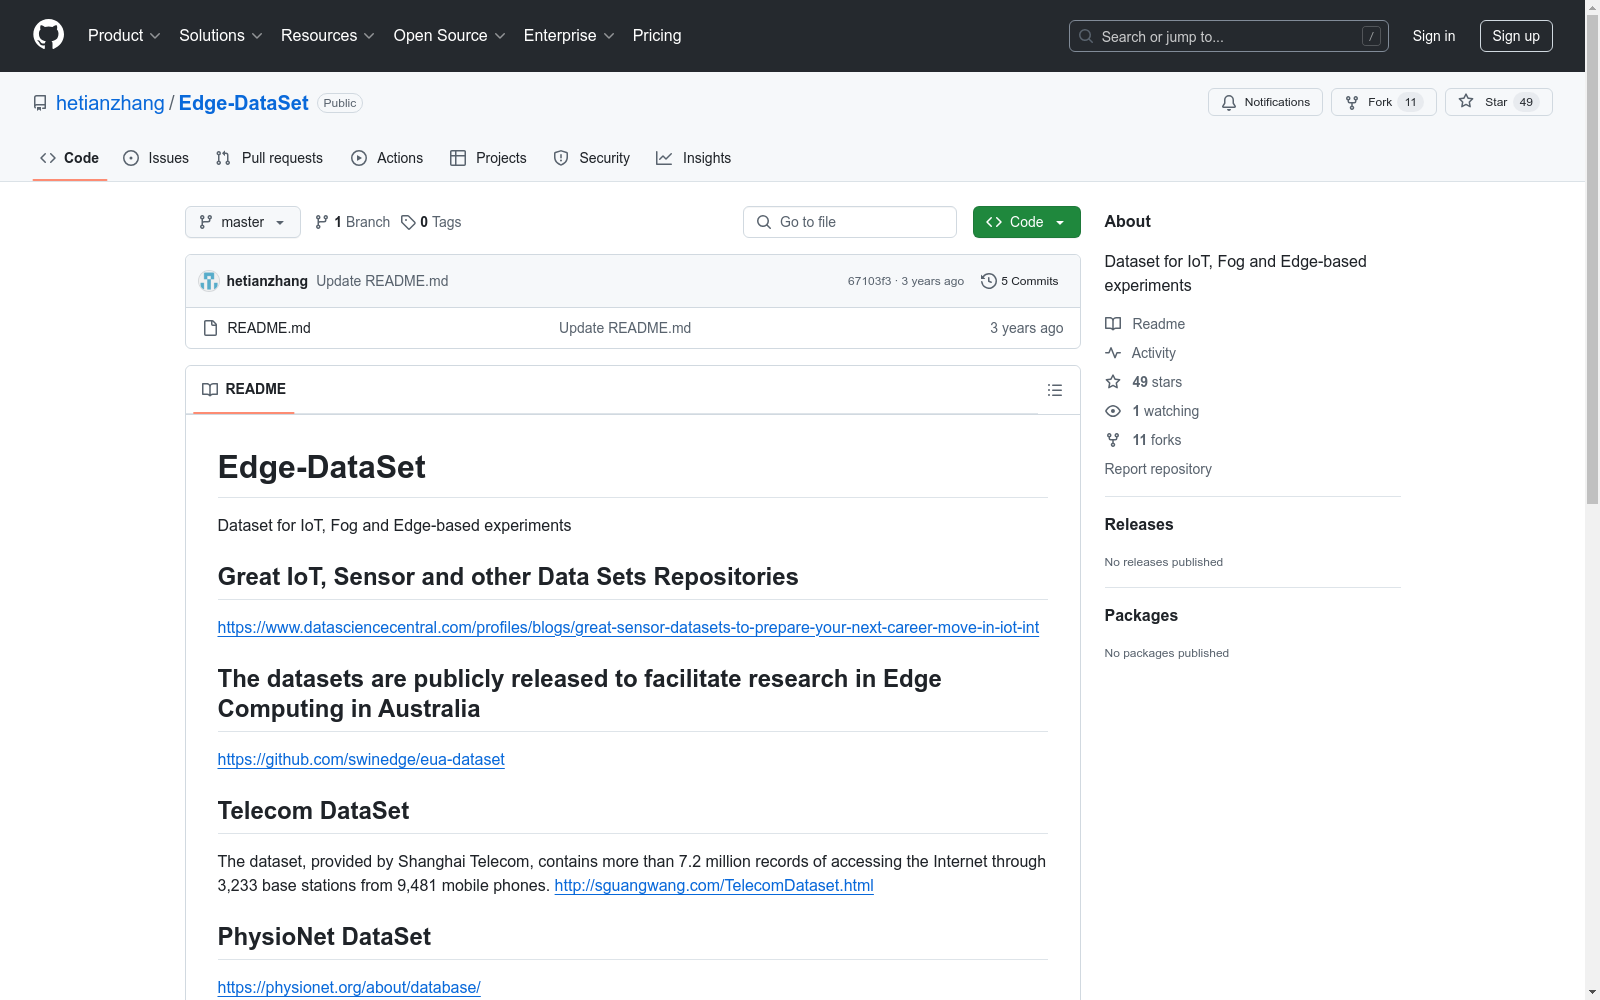Open the README outline list icon
Image resolution: width=1600 pixels, height=1000 pixels.
1054,390
